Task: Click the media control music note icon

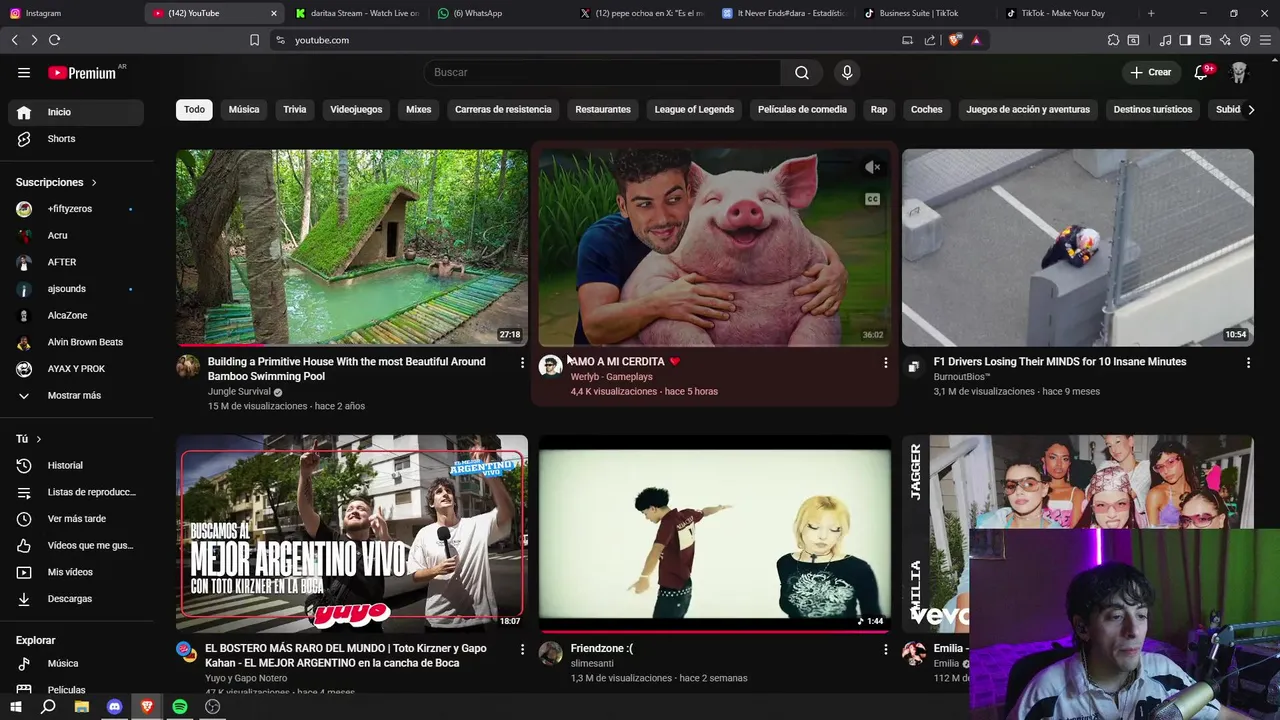Action: click(1165, 40)
